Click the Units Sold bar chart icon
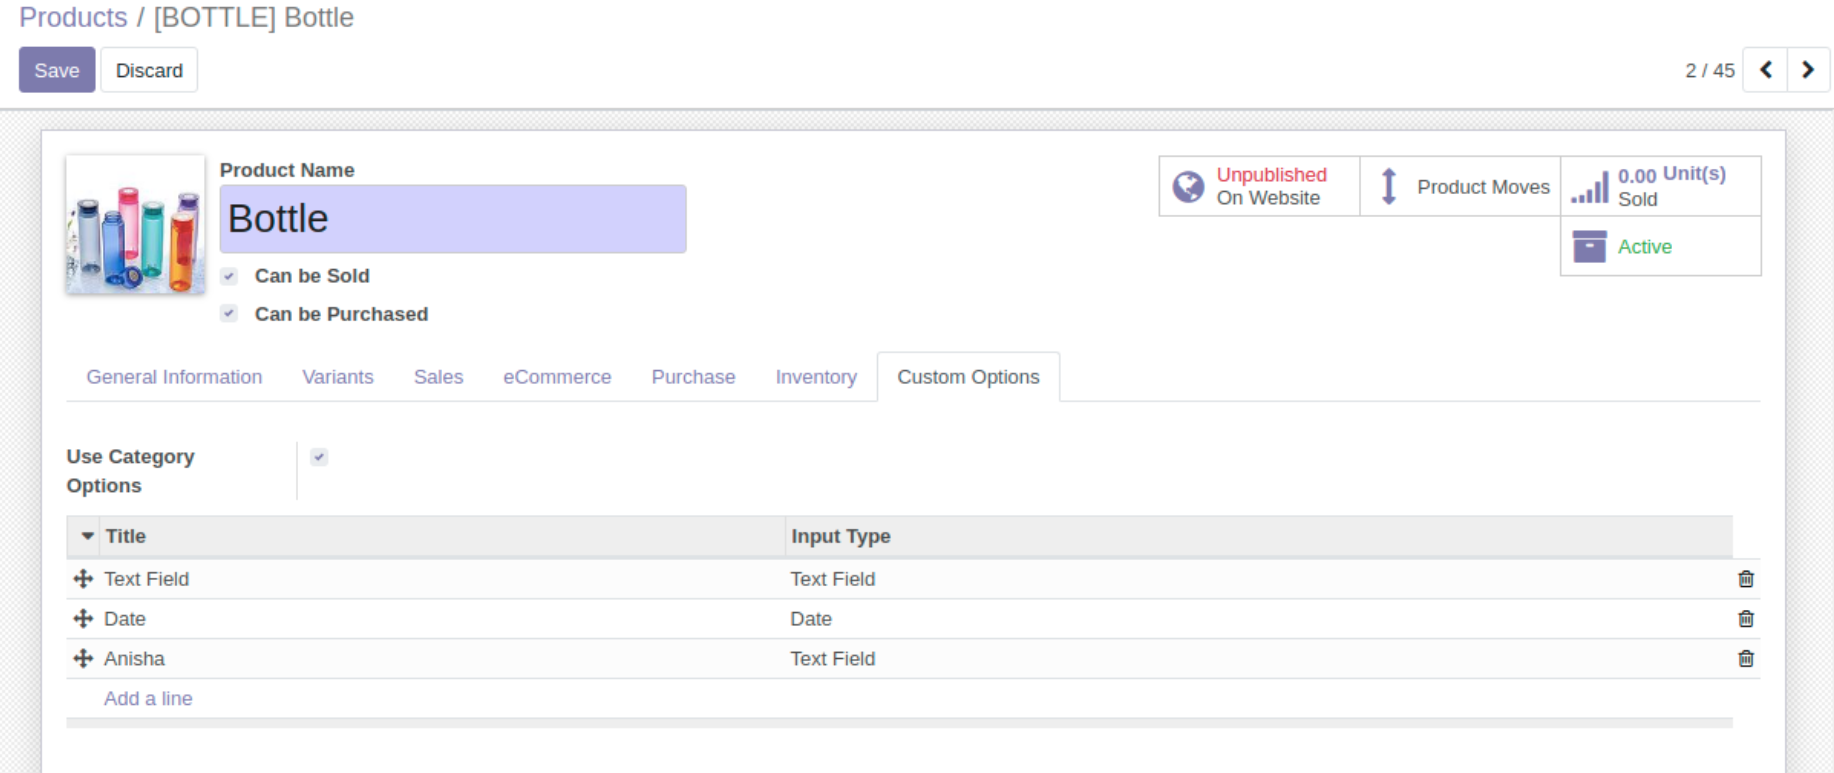Screen dimensions: 1834x773 tap(1589, 187)
